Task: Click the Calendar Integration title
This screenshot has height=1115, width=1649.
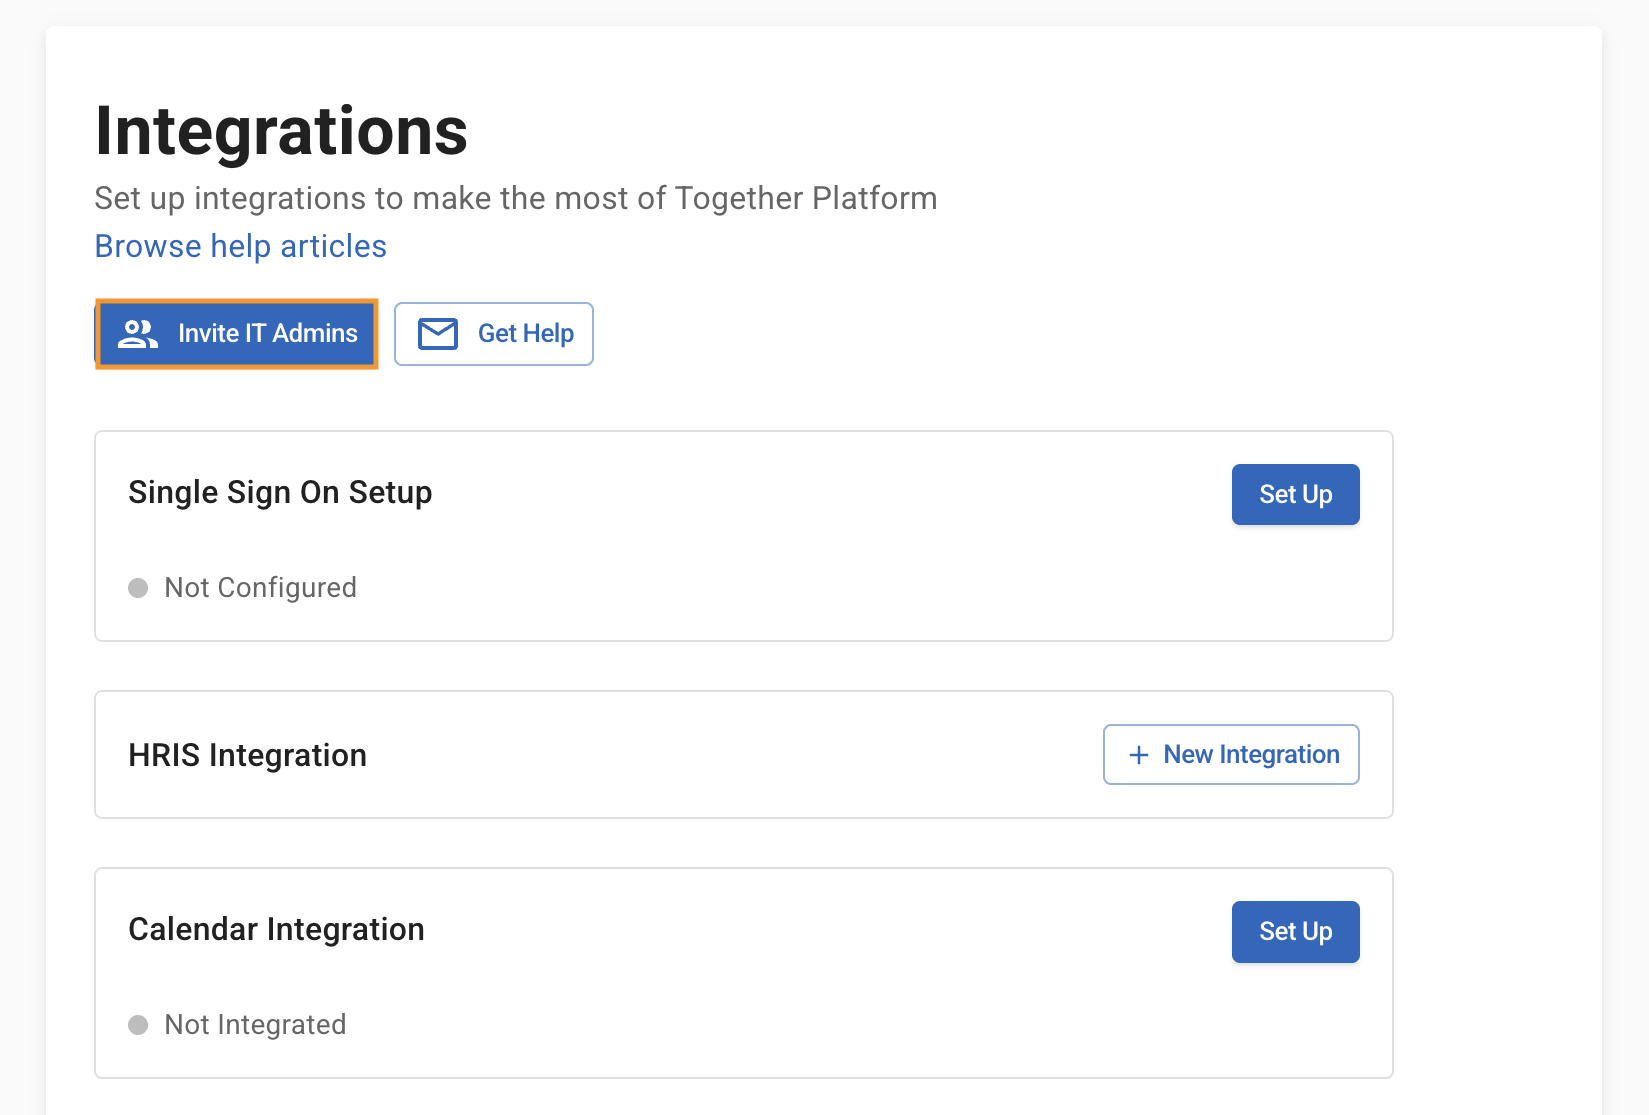Action: (x=276, y=929)
